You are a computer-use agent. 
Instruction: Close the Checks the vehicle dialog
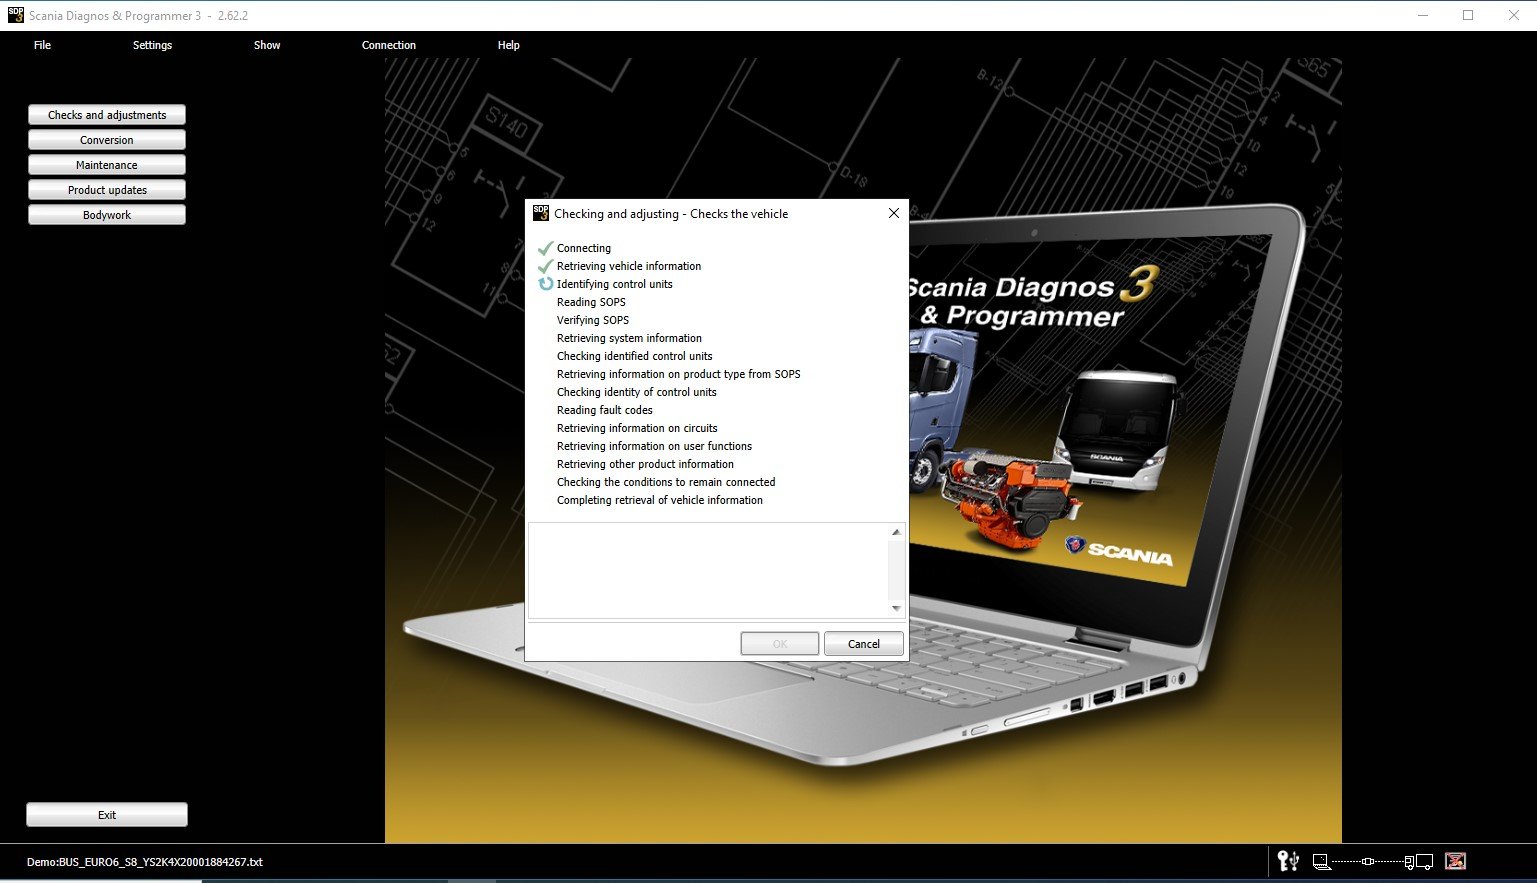tap(894, 213)
